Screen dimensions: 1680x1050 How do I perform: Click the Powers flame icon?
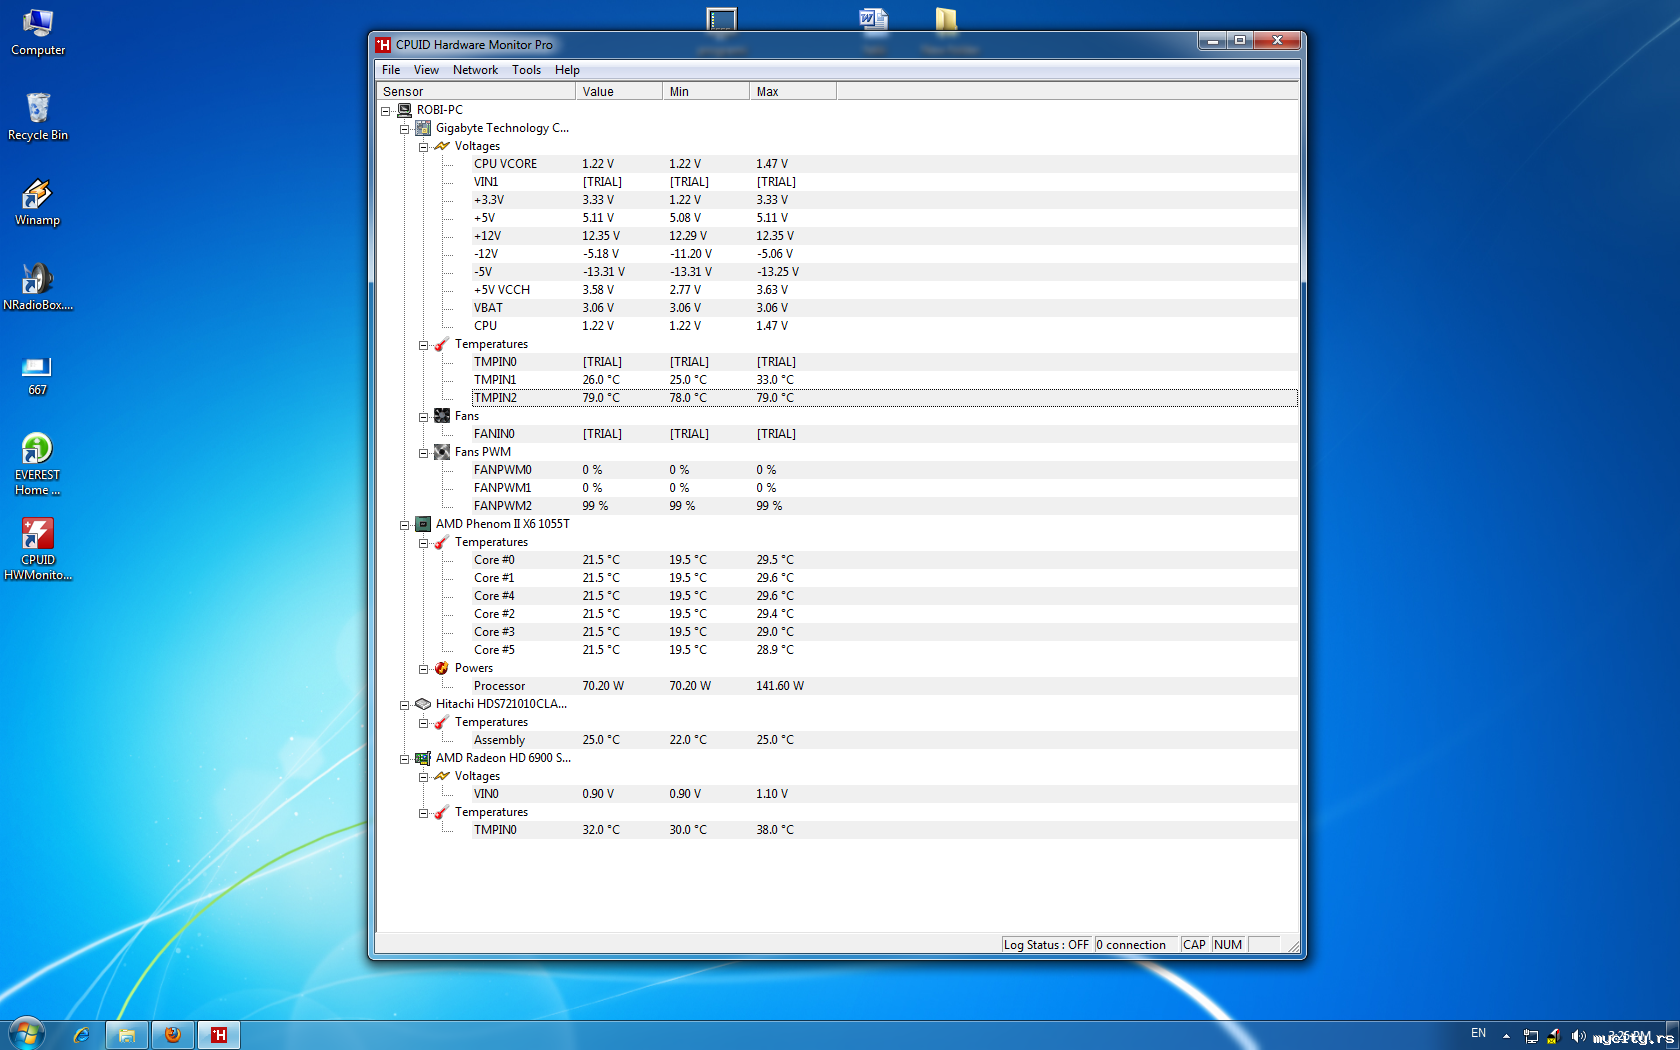[442, 668]
